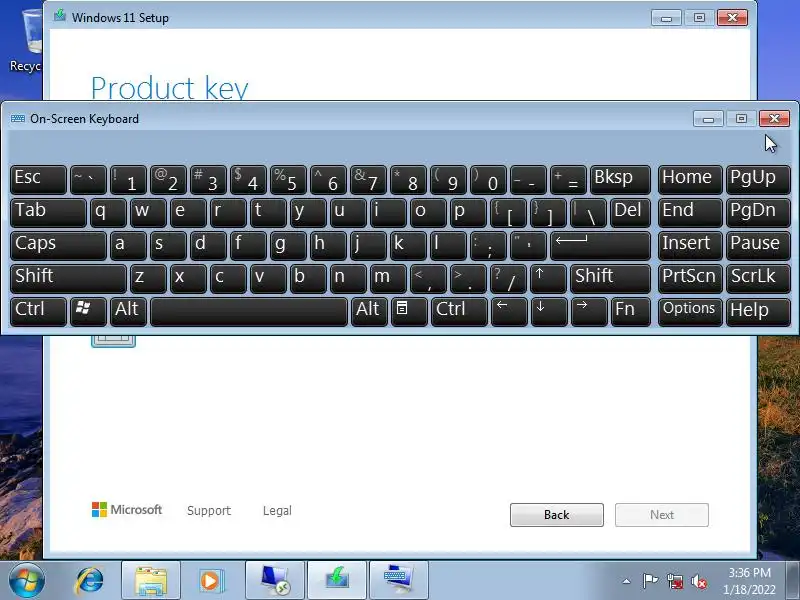800x600 pixels.
Task: Click the Windows 11 Setup title icon
Action: [x=60, y=16]
